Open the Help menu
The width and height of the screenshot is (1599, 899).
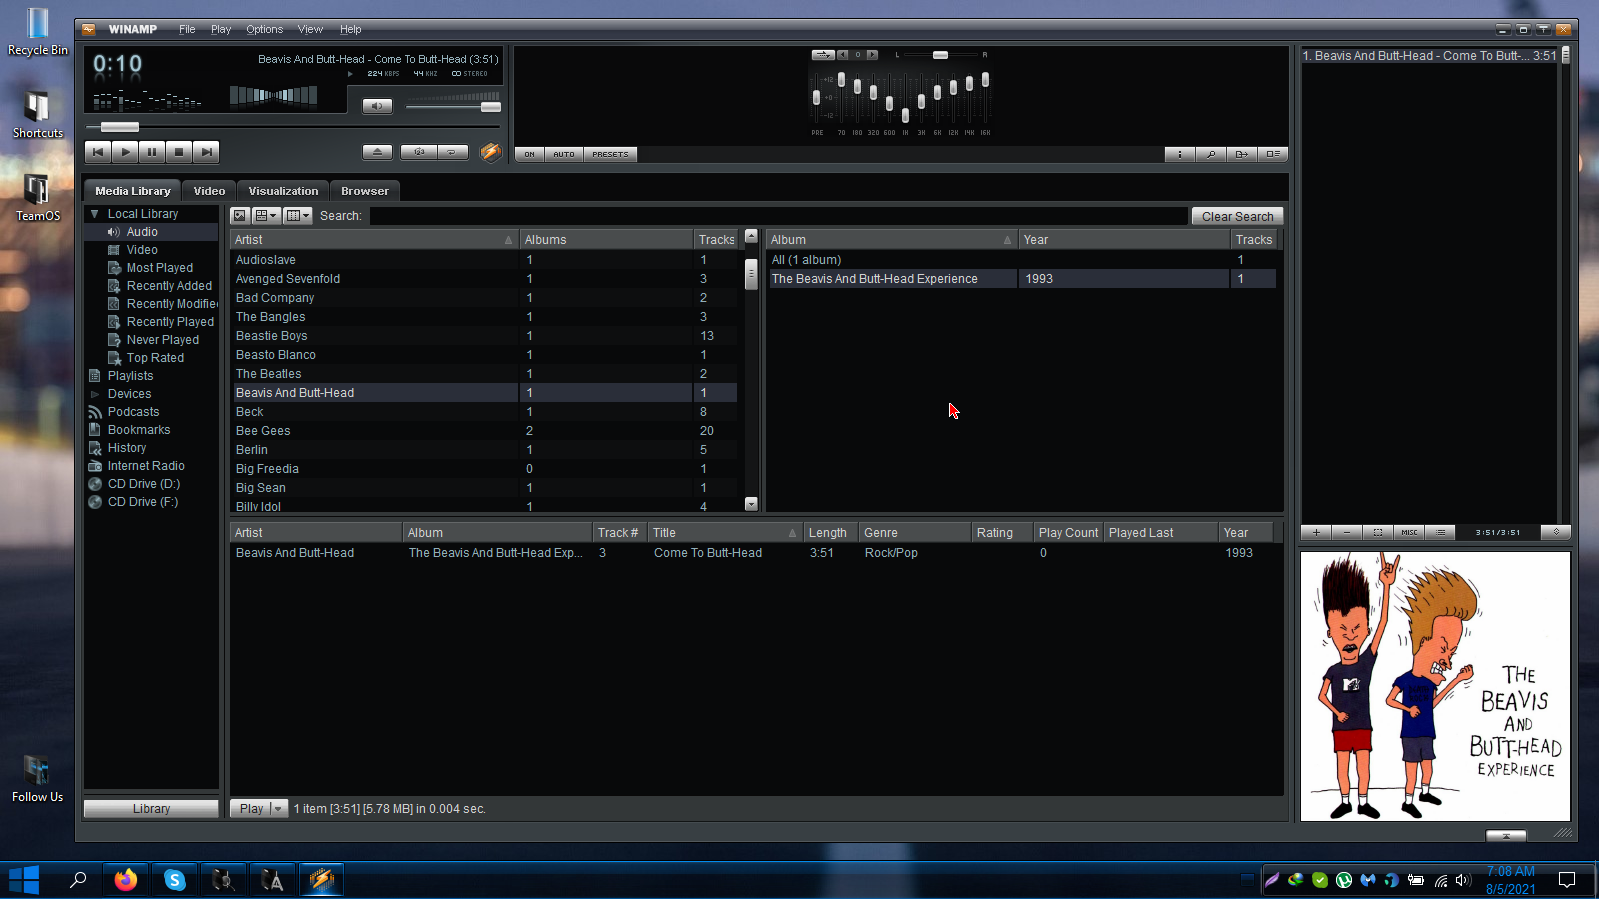350,29
